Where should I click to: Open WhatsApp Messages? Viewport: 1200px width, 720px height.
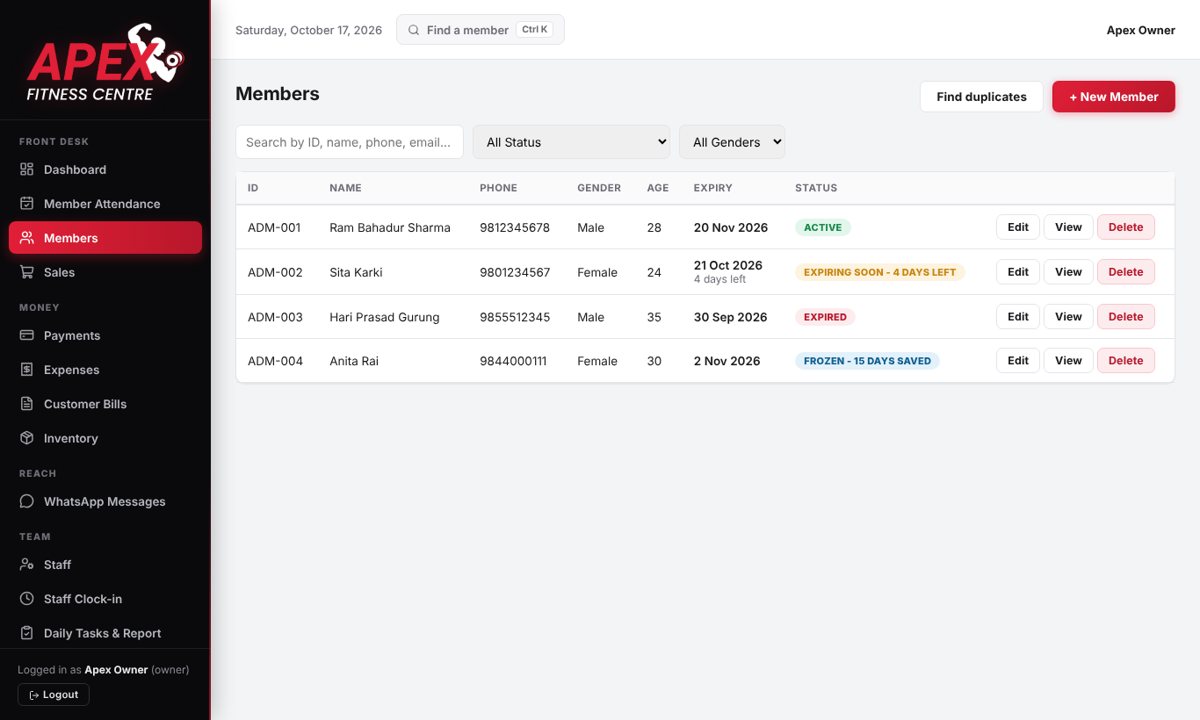click(x=105, y=502)
